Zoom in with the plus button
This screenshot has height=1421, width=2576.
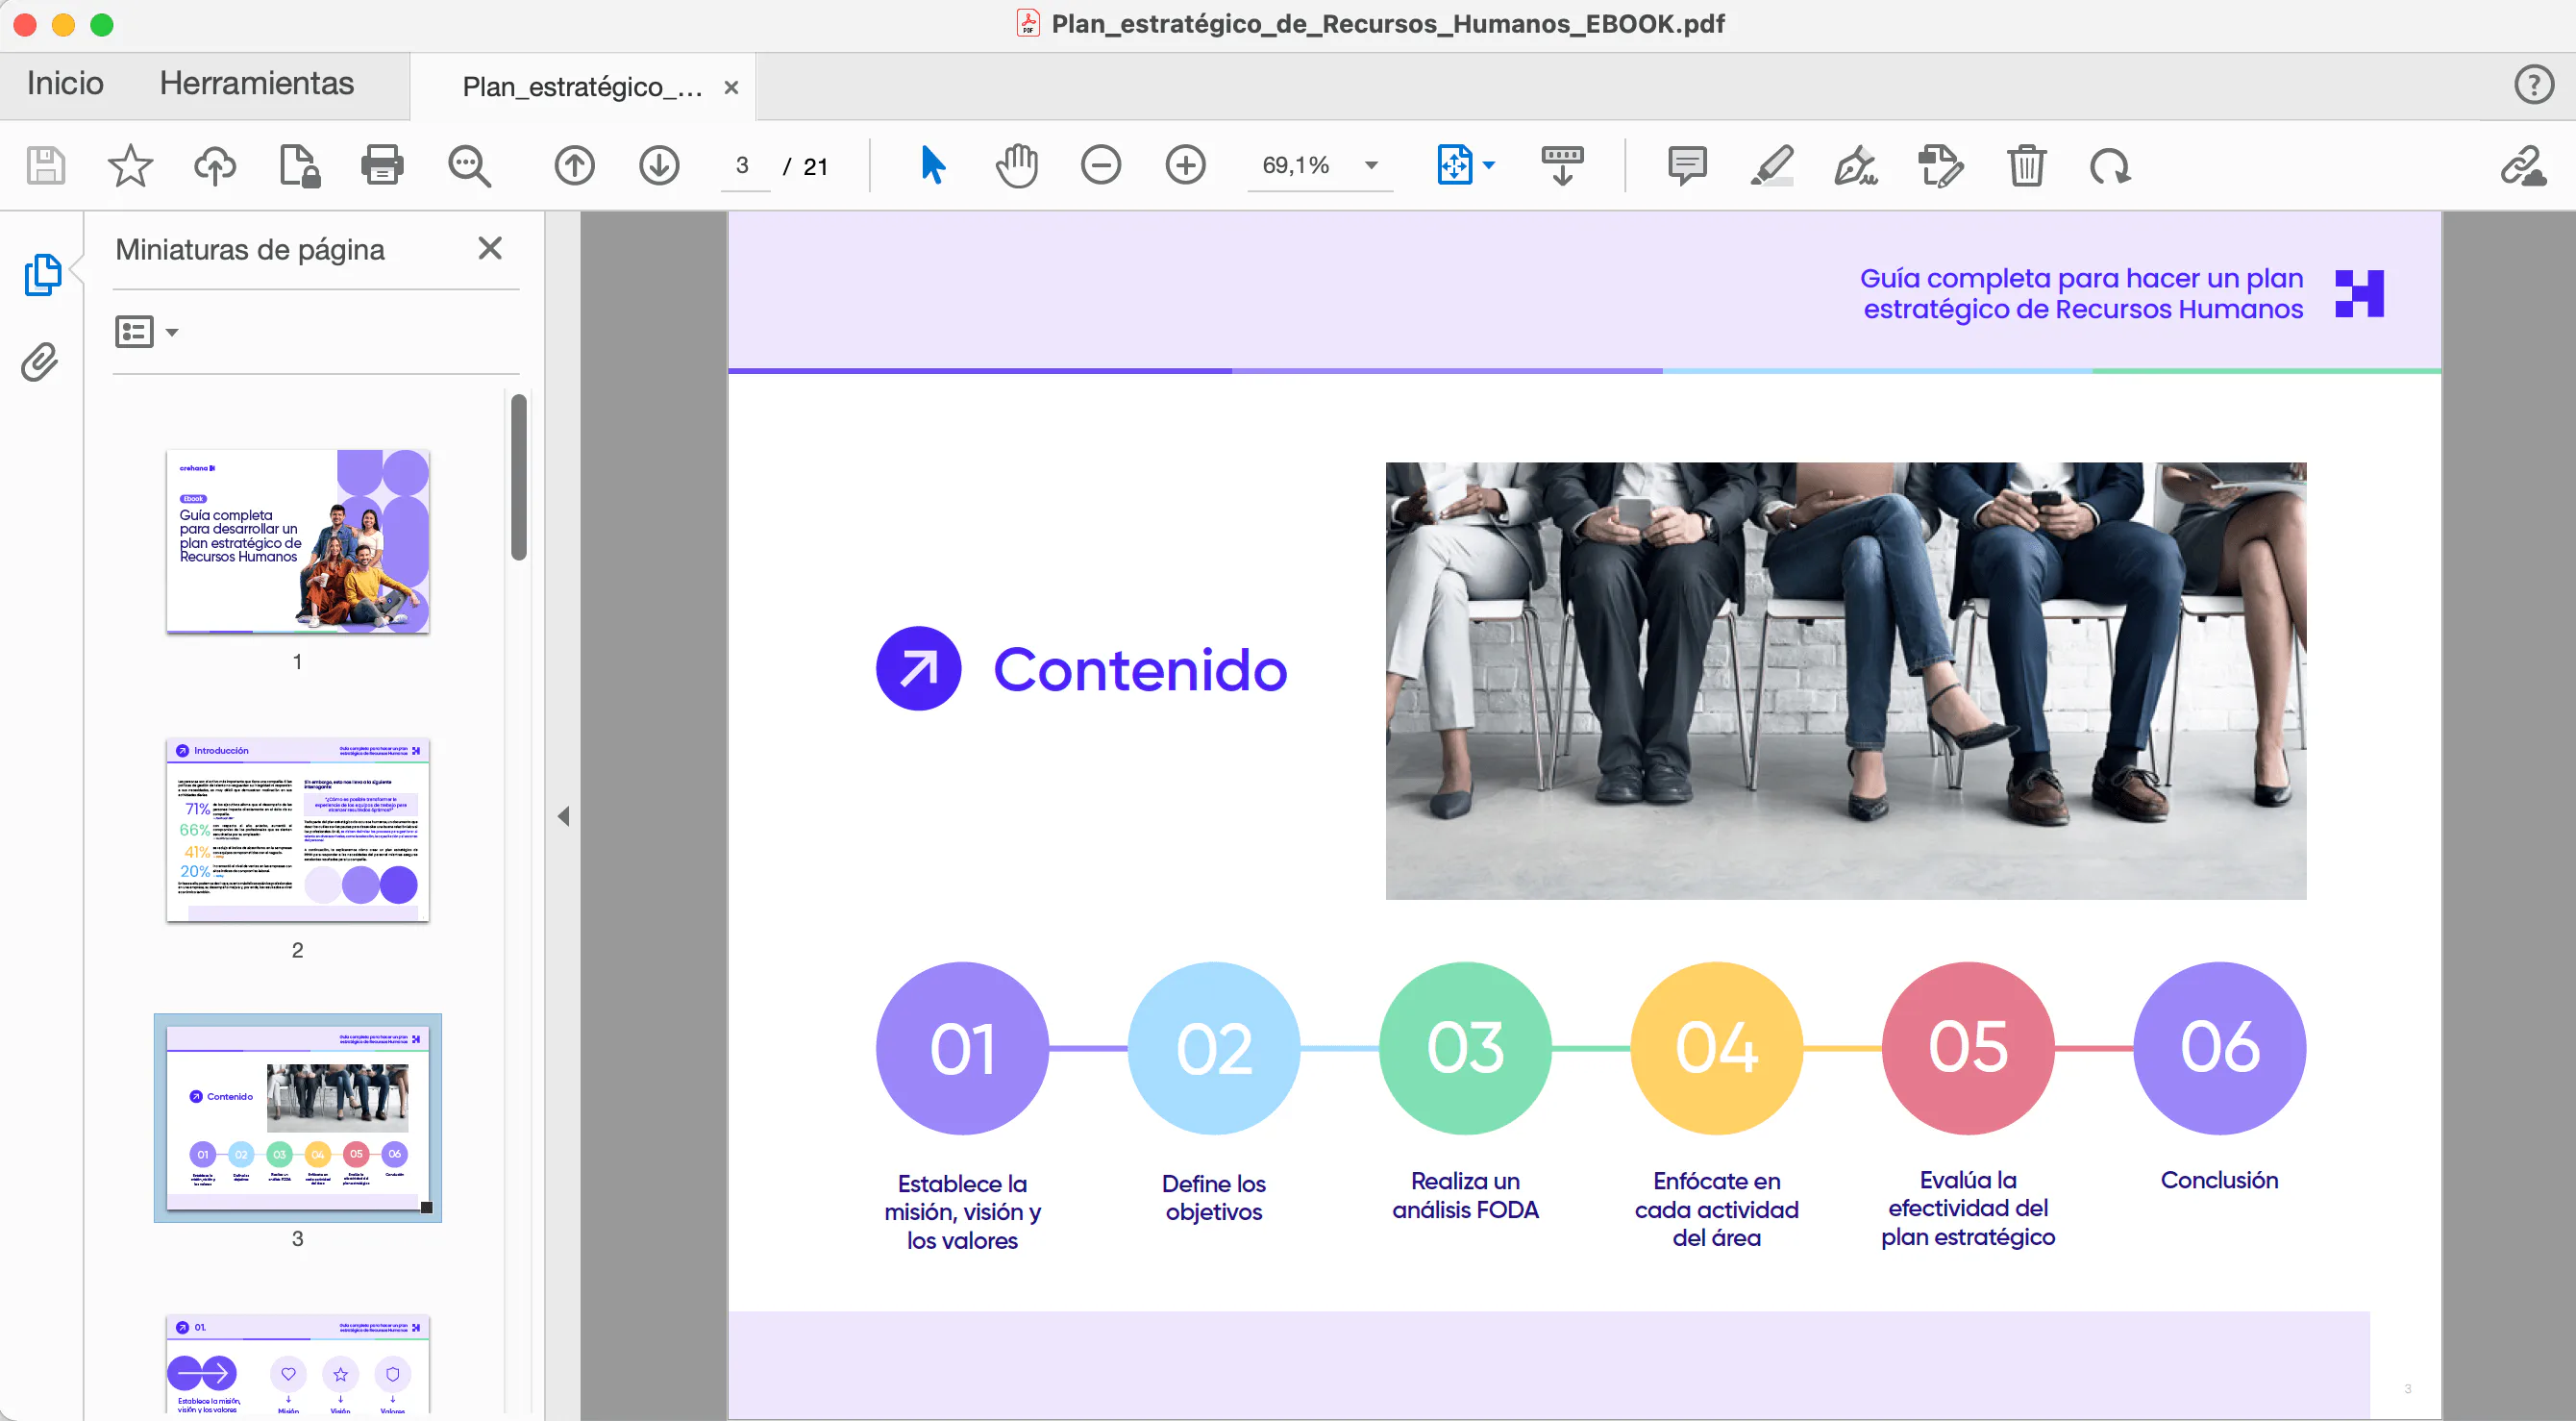1186,166
